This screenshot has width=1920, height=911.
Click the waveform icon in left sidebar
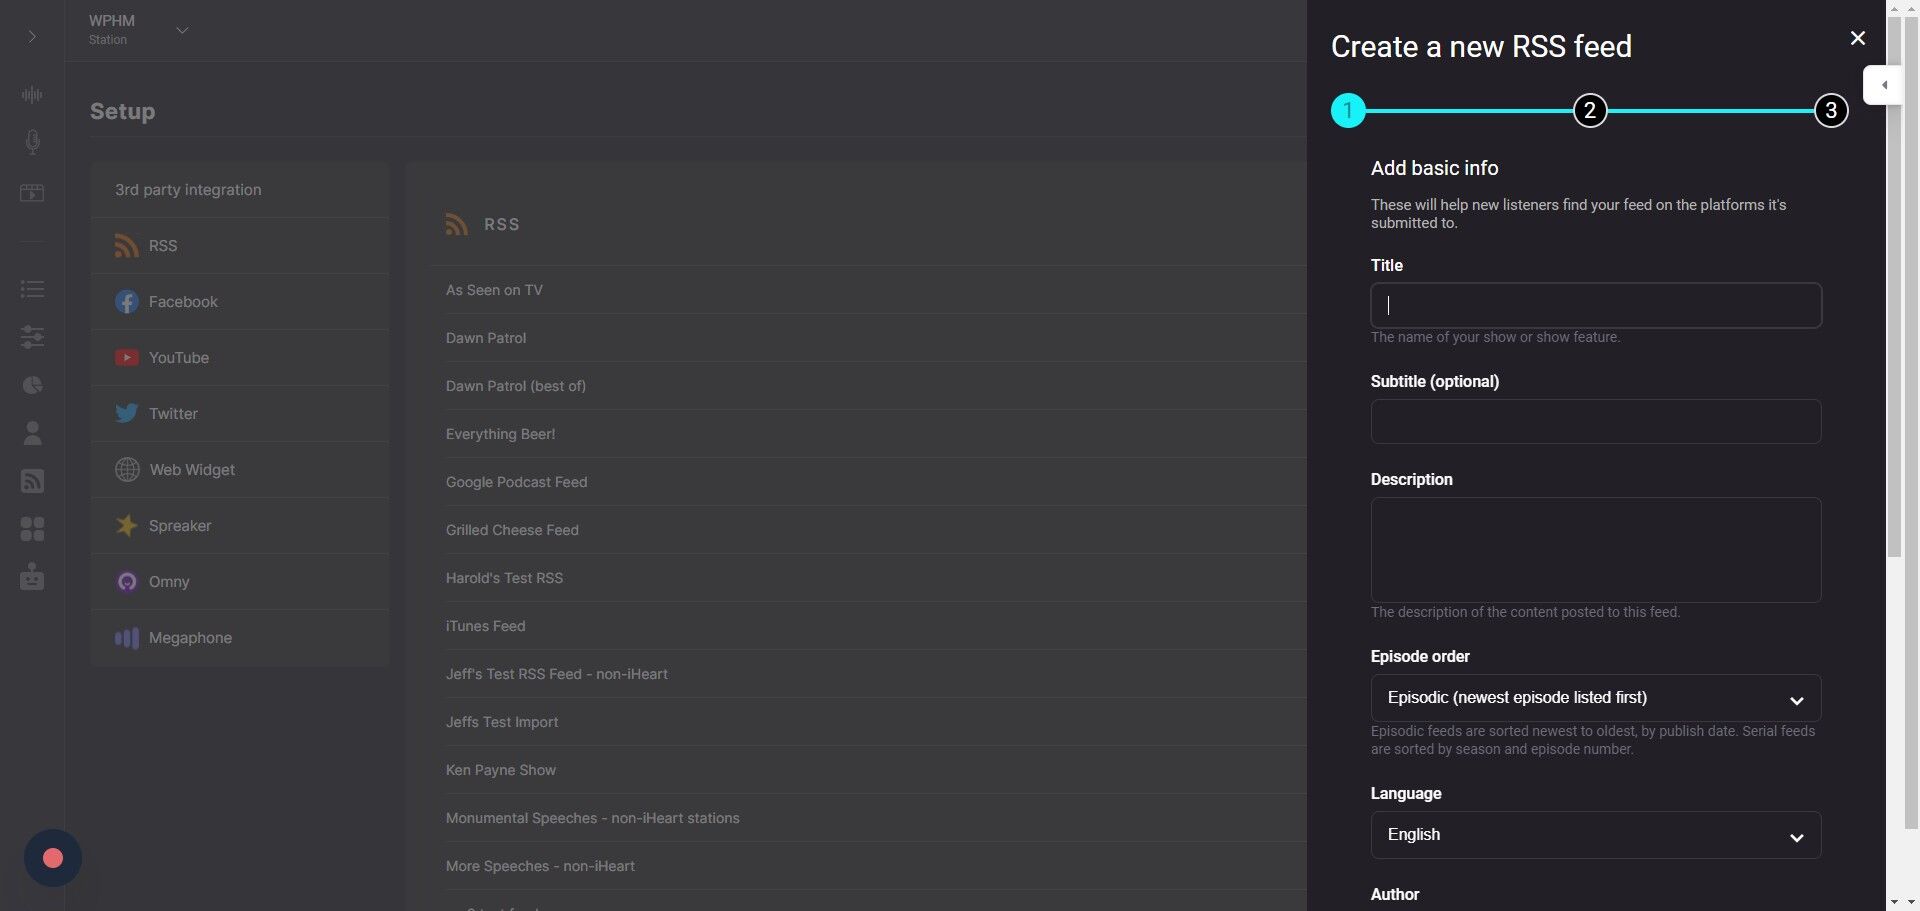[x=32, y=95]
